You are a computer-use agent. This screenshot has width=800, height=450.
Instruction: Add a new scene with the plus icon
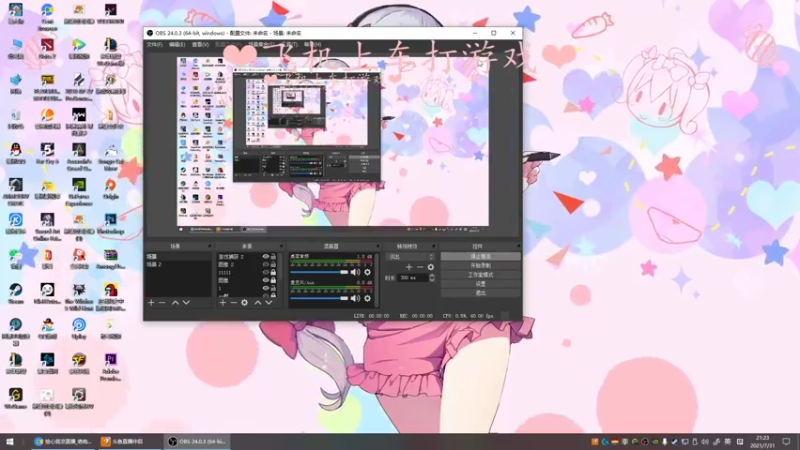(151, 303)
